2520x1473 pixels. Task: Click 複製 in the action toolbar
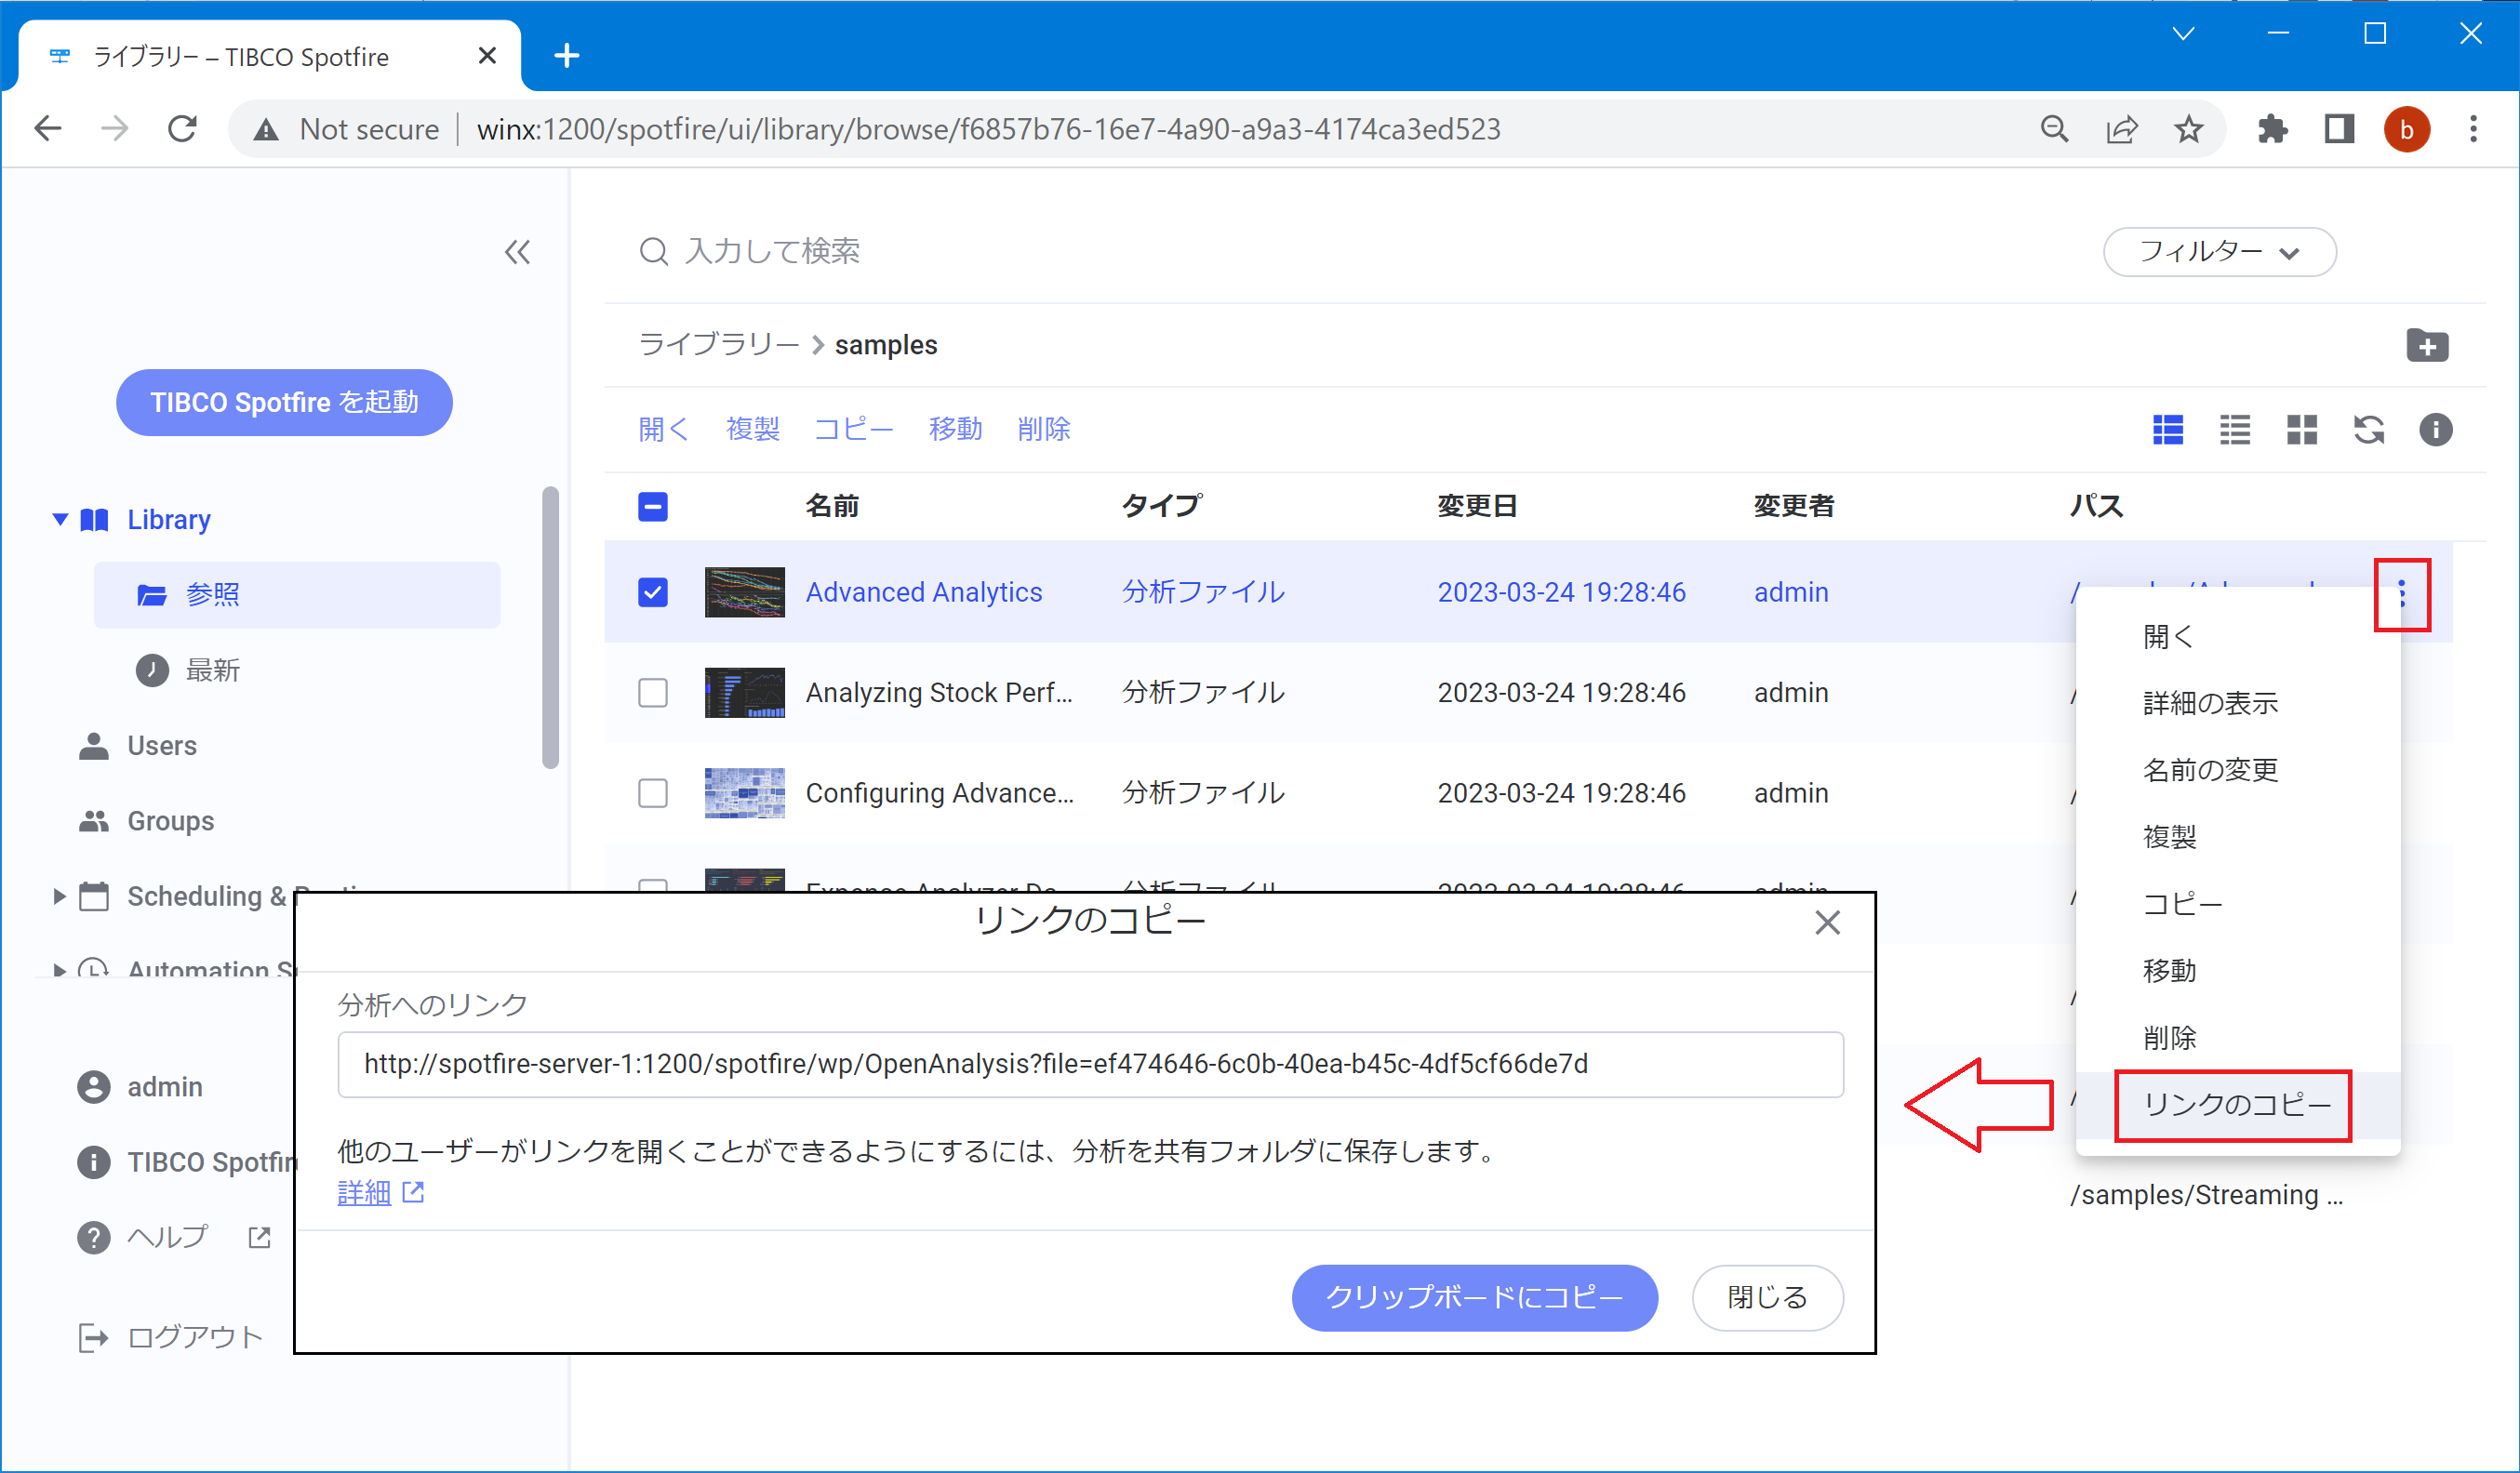pos(752,429)
